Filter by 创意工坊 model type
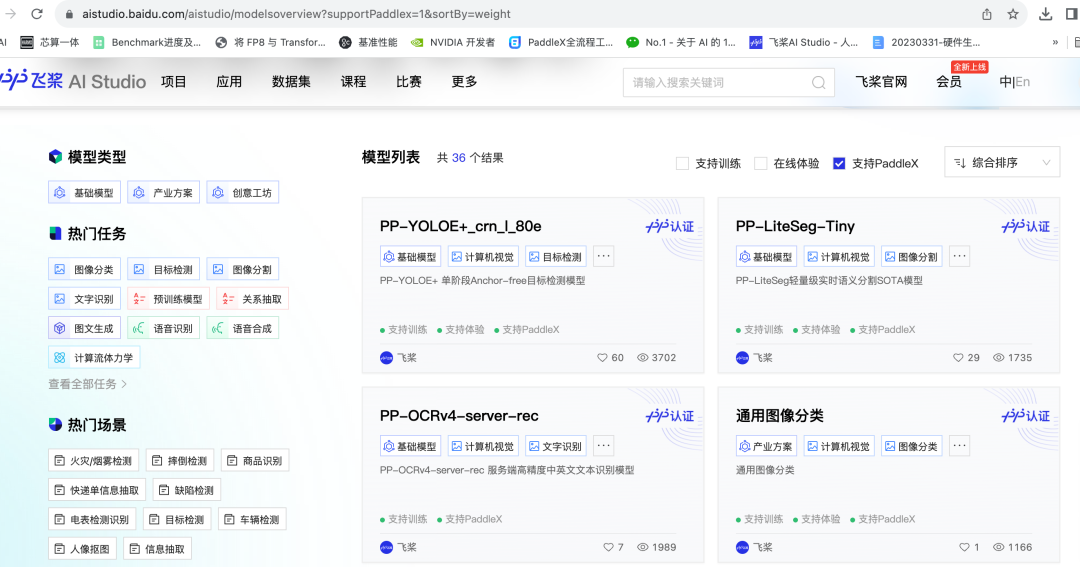 click(242, 192)
